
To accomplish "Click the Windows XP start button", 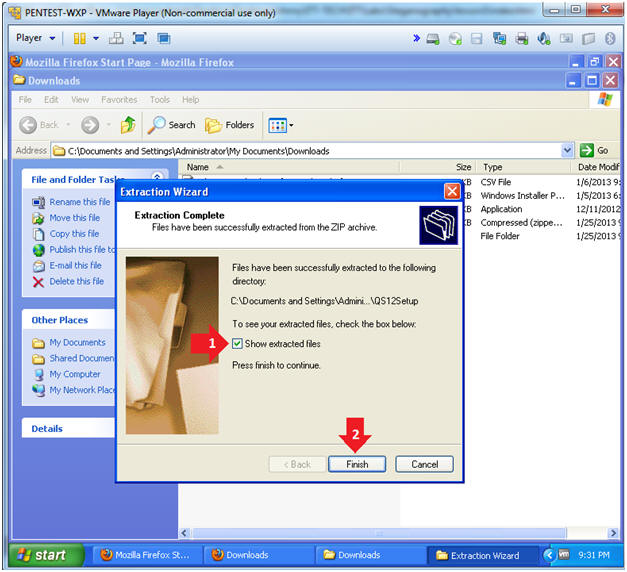I will tap(46, 555).
